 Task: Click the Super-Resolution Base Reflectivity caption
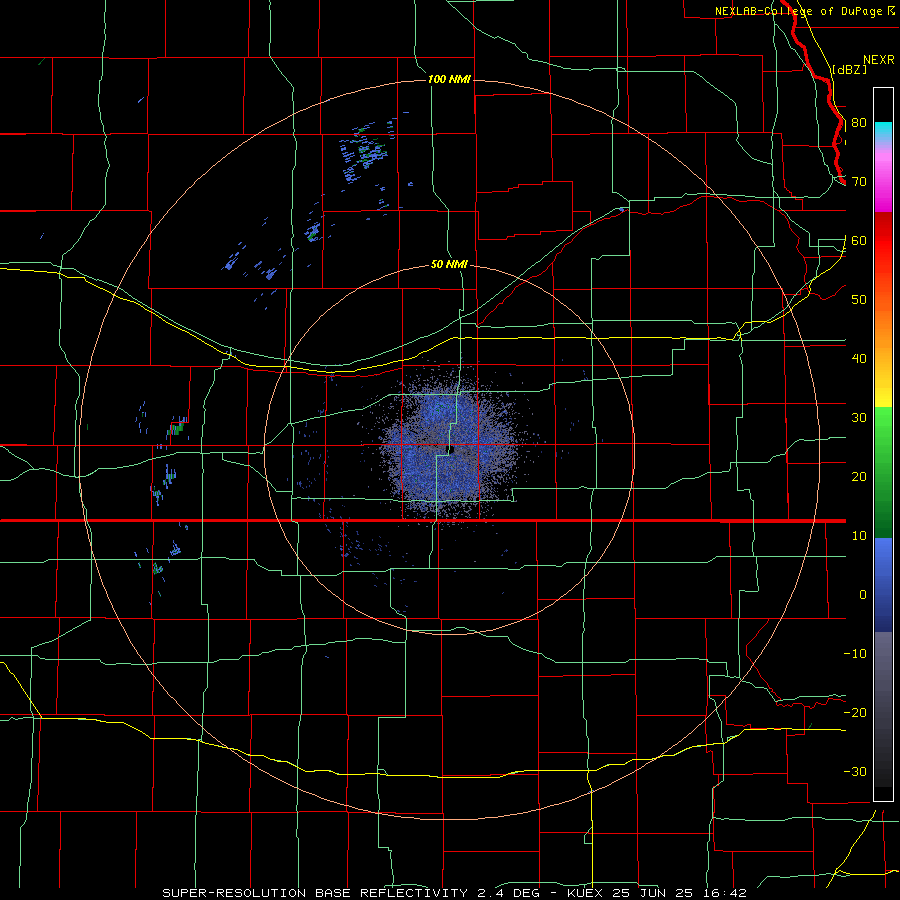pos(315,893)
